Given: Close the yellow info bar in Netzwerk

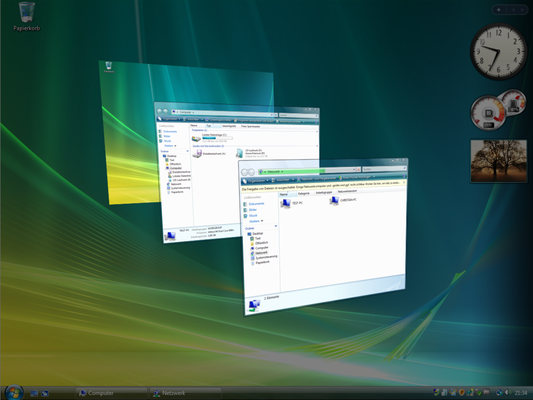Looking at the screenshot, I should [404, 182].
